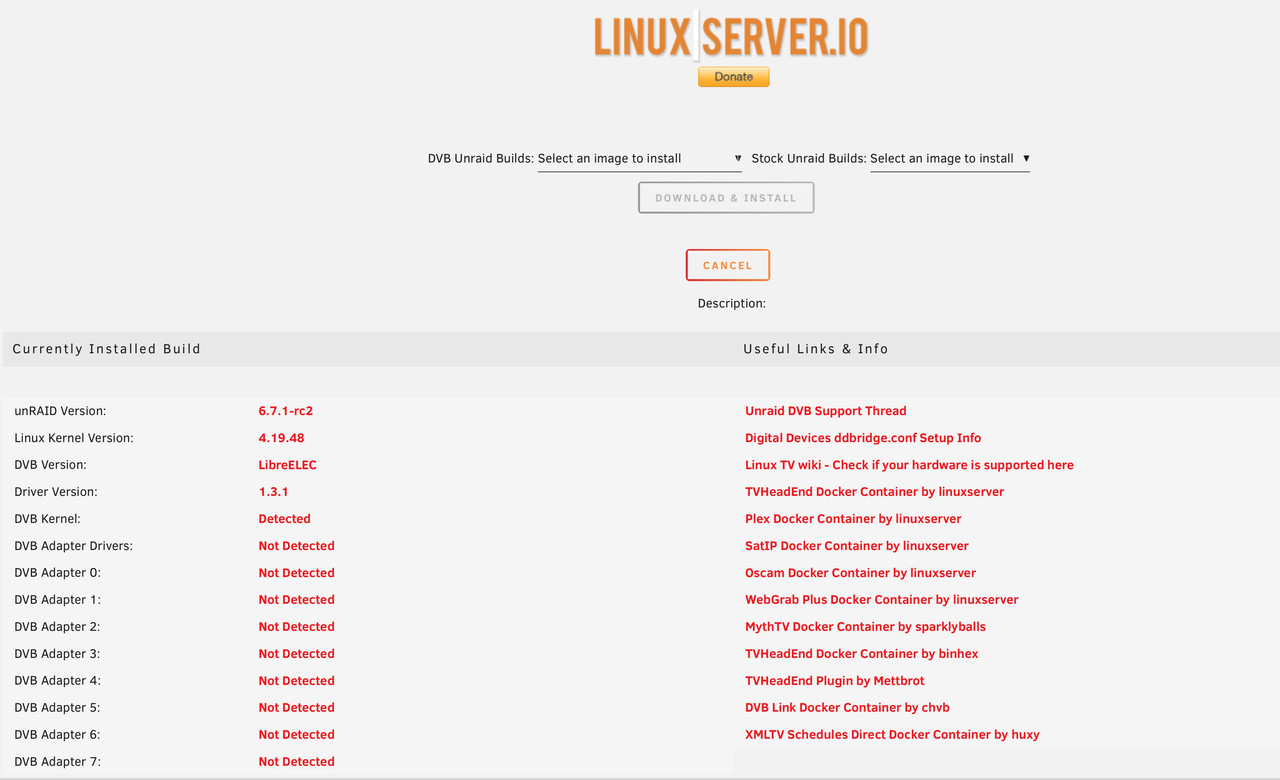1280x780 pixels.
Task: Open MythTV Docker Container by sparklyballs link
Action: pos(865,627)
